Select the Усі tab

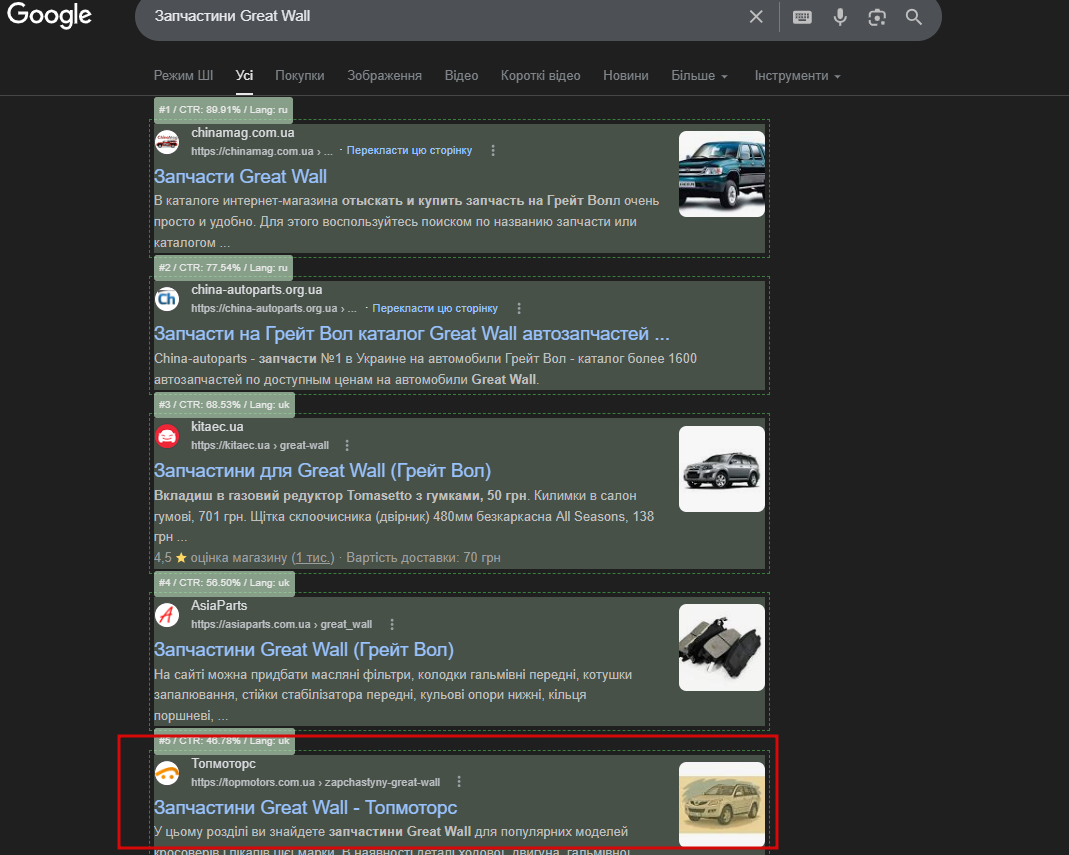tap(244, 76)
